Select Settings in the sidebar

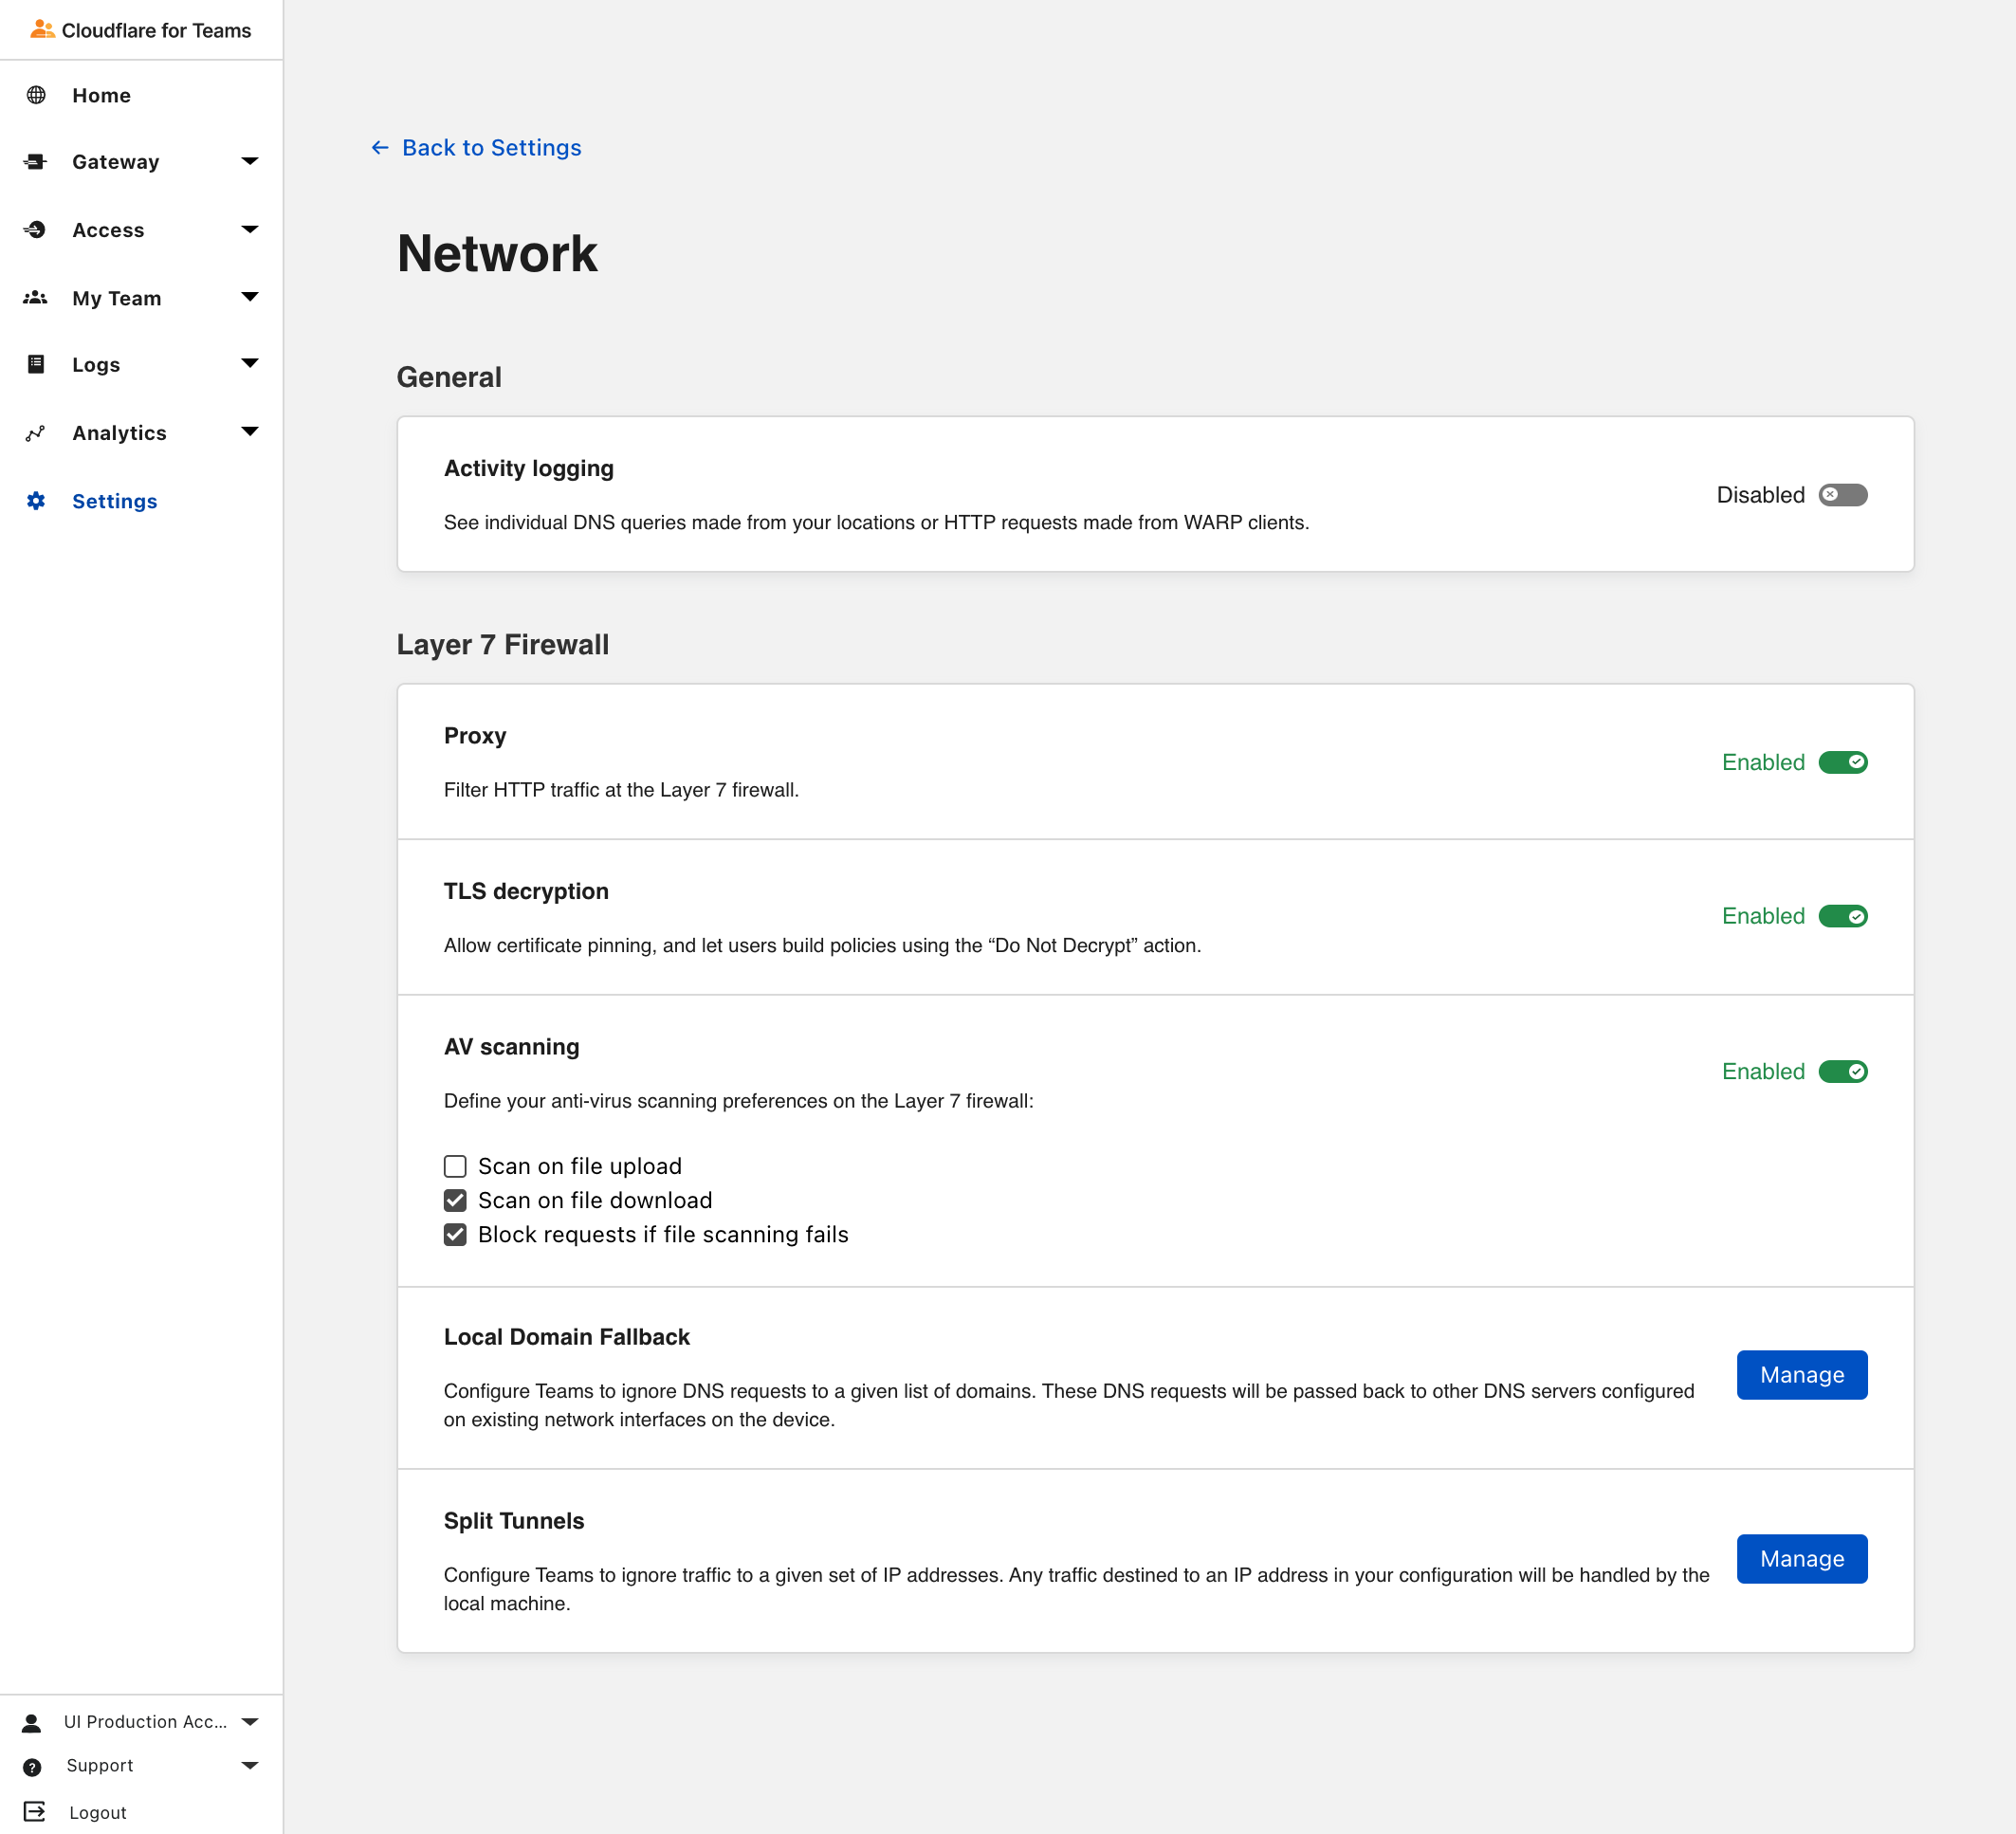[x=114, y=501]
